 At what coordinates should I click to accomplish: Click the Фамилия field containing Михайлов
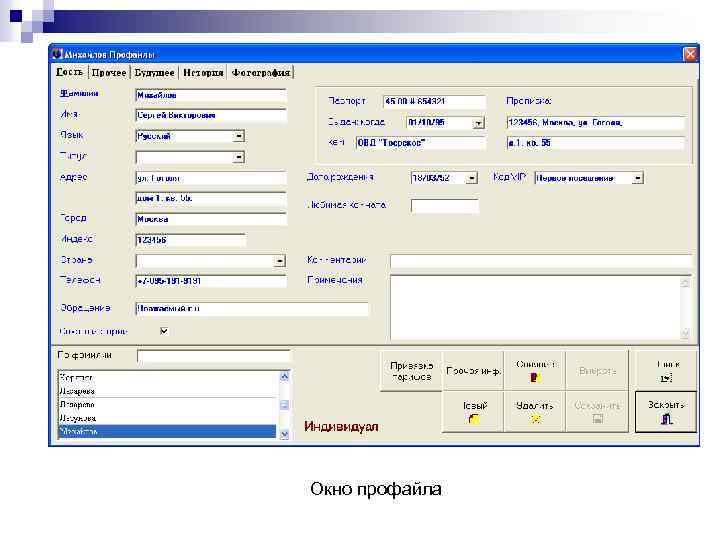pos(211,96)
